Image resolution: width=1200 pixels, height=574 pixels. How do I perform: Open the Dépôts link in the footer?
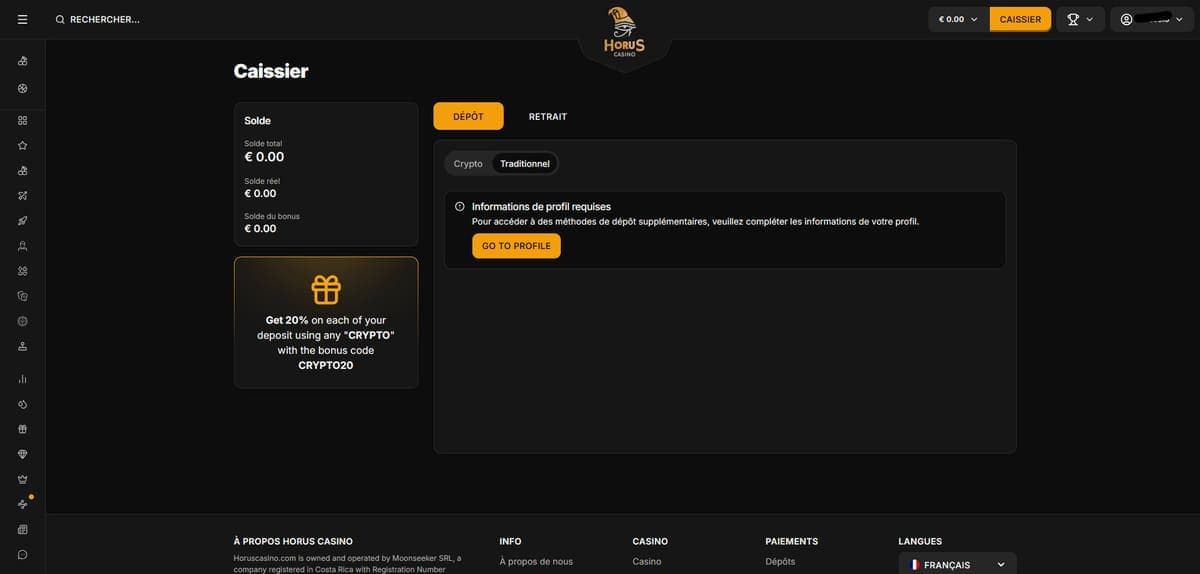[x=780, y=561]
